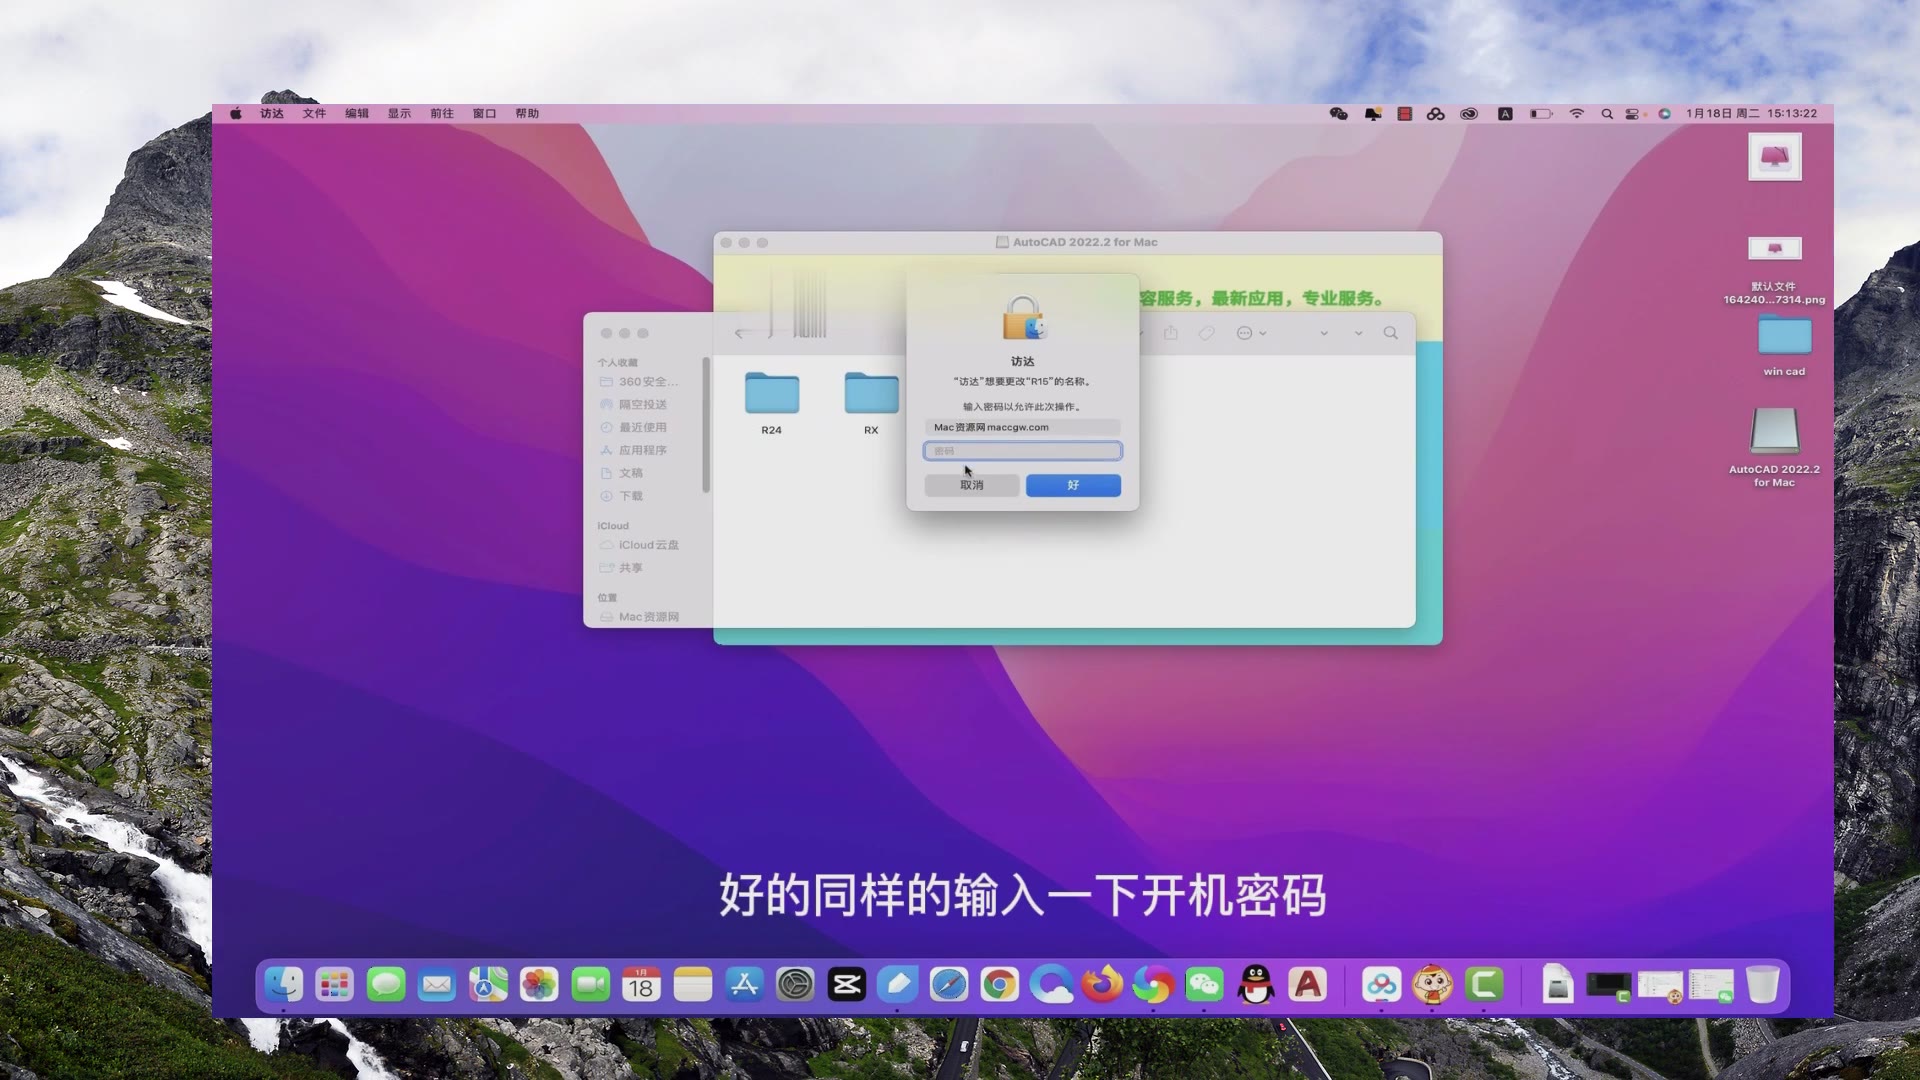Open AutoCAD from the Dock
1920x1080 pixels.
(1307, 985)
